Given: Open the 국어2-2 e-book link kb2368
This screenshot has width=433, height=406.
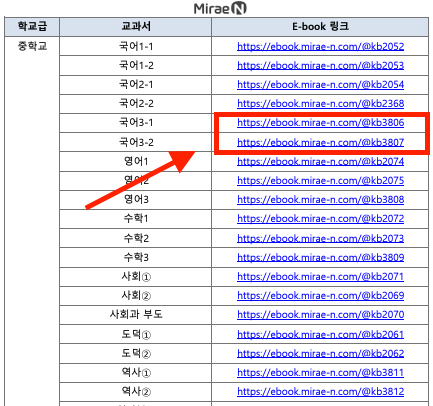Looking at the screenshot, I should (x=320, y=103).
